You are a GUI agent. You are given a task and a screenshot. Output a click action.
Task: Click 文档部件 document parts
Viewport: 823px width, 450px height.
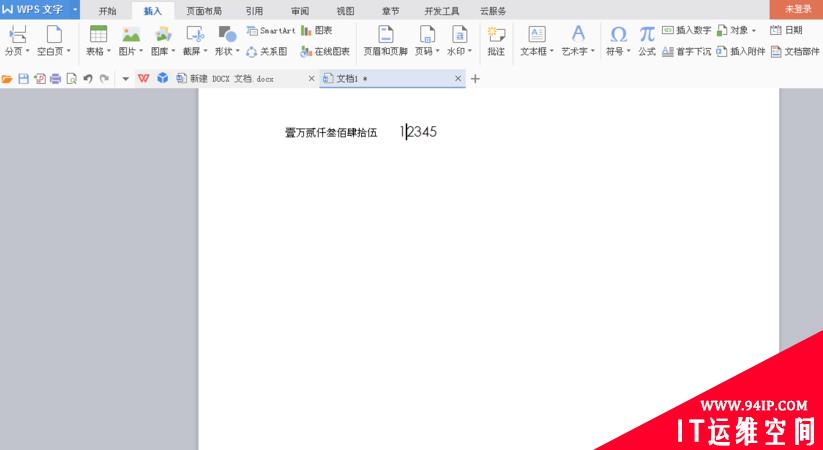[795, 51]
